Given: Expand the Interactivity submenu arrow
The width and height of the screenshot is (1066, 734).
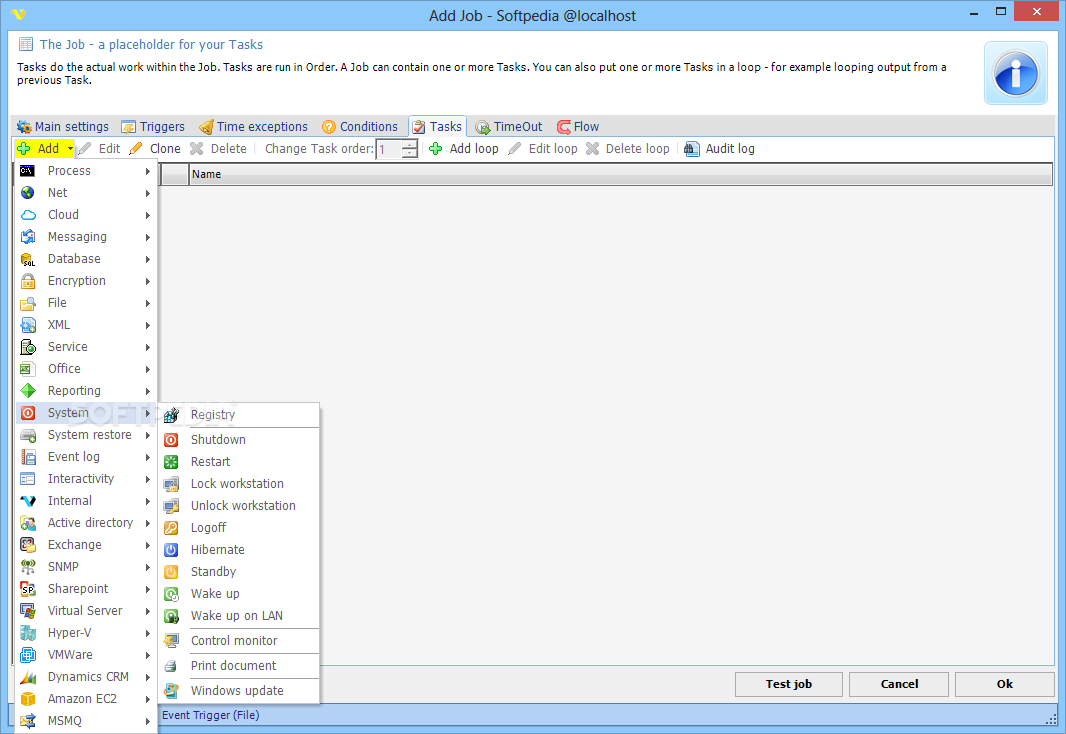Looking at the screenshot, I should point(148,479).
